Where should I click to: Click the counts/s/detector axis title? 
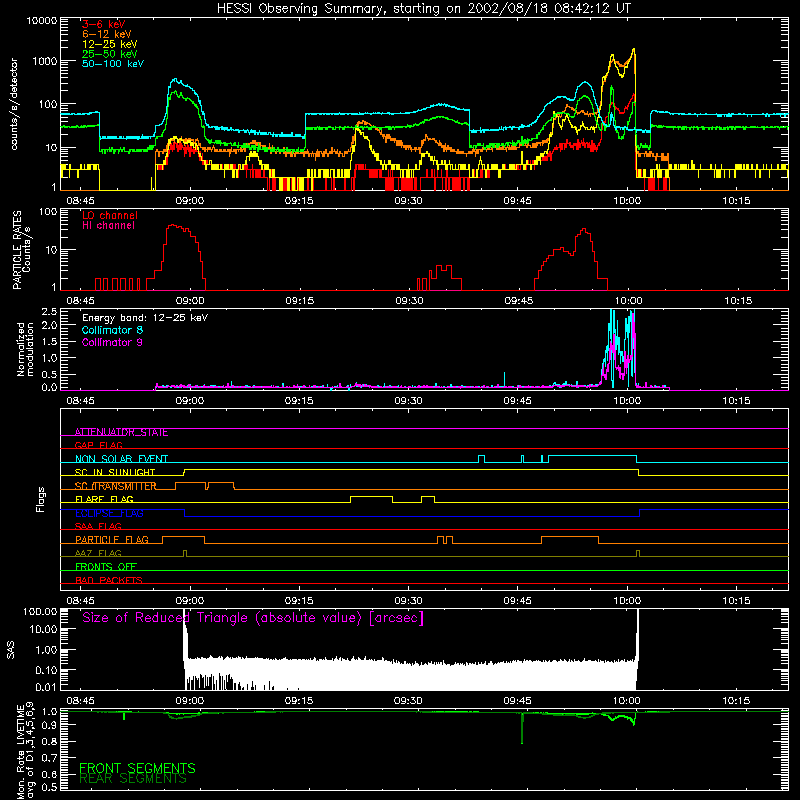tap(14, 104)
